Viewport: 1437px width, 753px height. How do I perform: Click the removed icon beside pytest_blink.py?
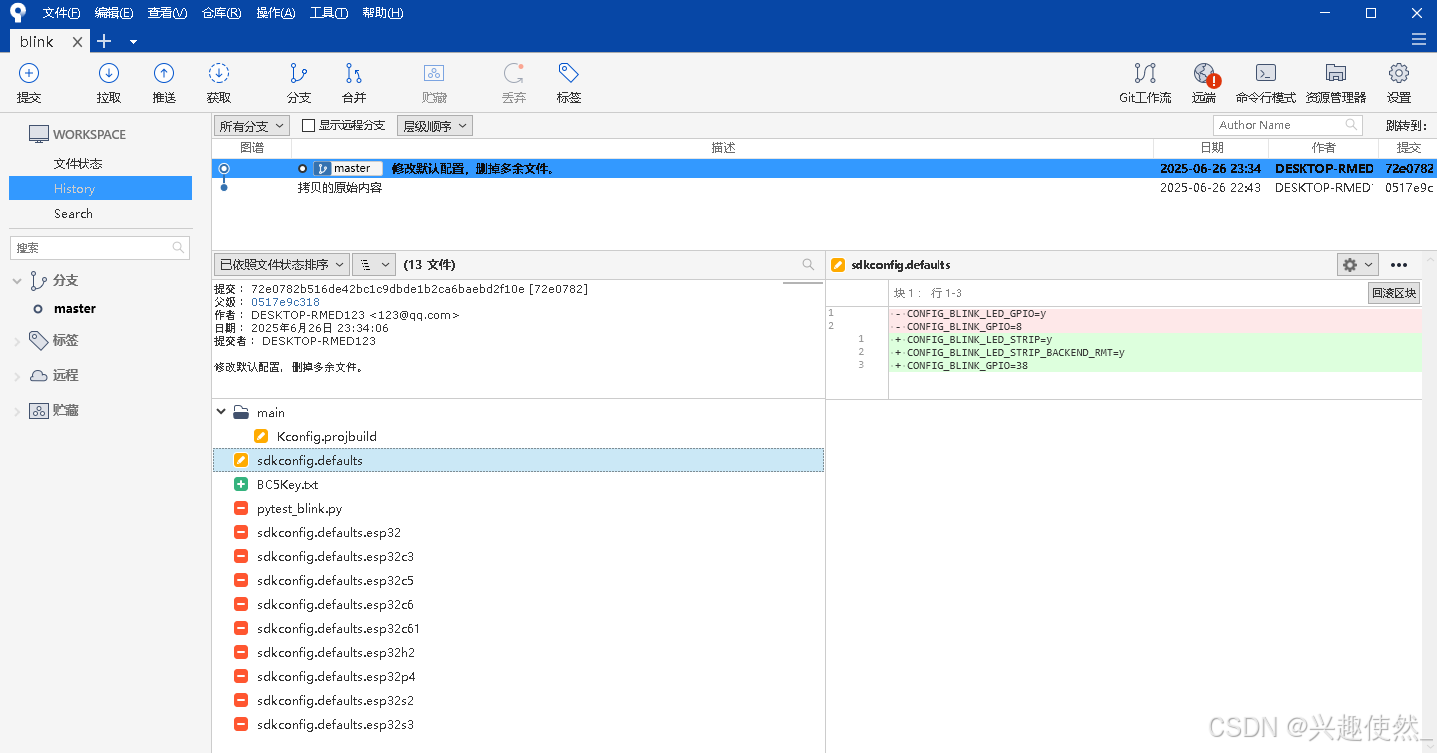tap(240, 508)
